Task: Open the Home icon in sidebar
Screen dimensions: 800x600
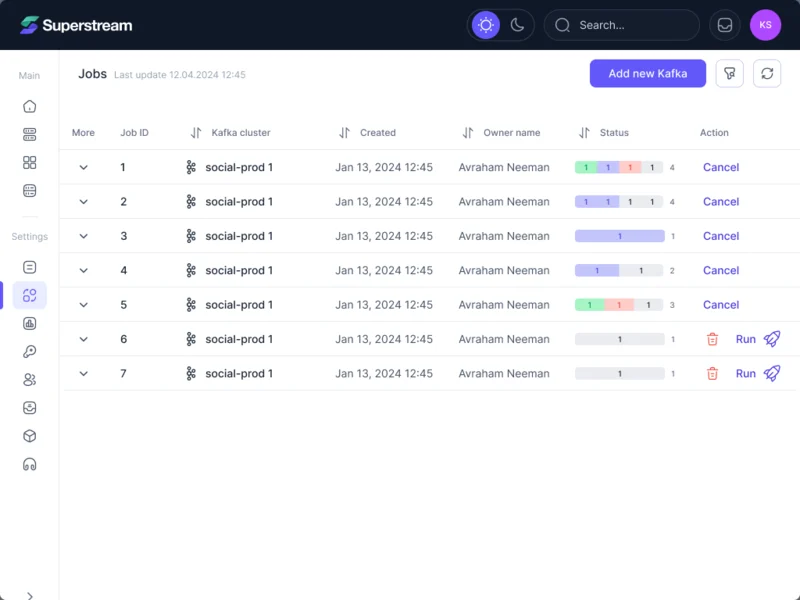Action: (30, 106)
